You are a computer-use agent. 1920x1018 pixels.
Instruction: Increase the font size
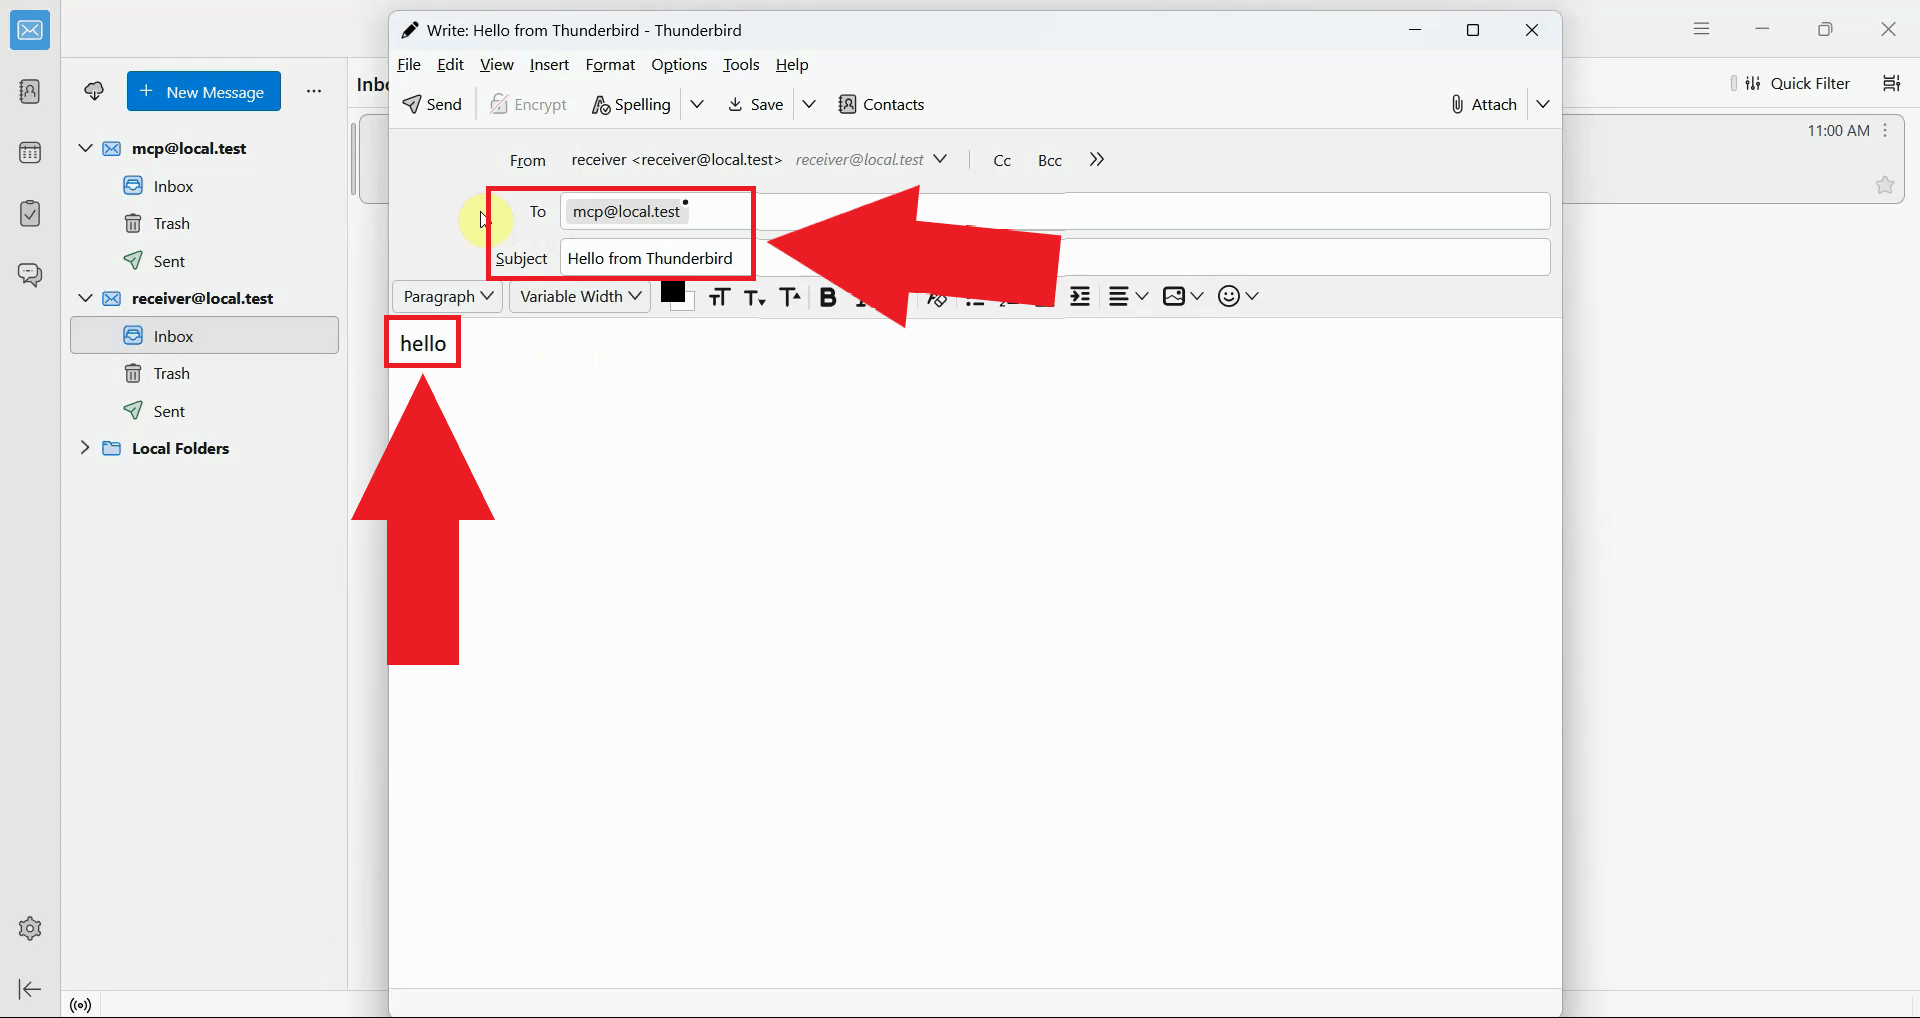point(790,296)
